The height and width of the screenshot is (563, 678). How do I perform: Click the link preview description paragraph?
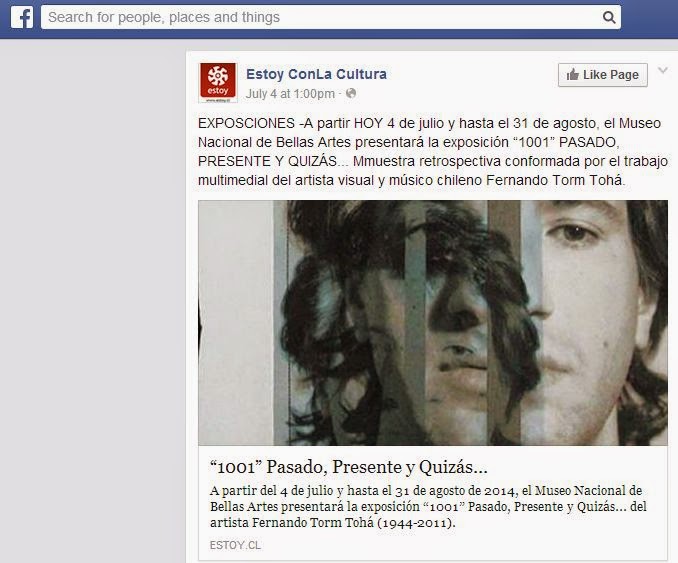(428, 506)
